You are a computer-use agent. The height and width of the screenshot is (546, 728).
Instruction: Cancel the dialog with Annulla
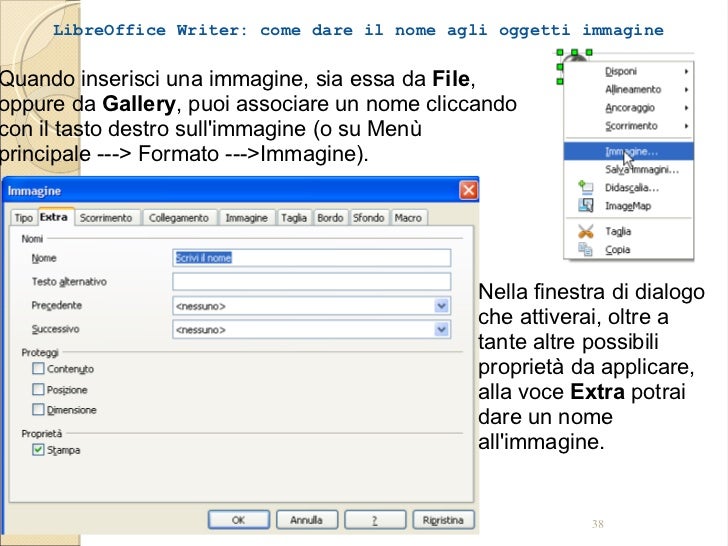click(x=307, y=520)
